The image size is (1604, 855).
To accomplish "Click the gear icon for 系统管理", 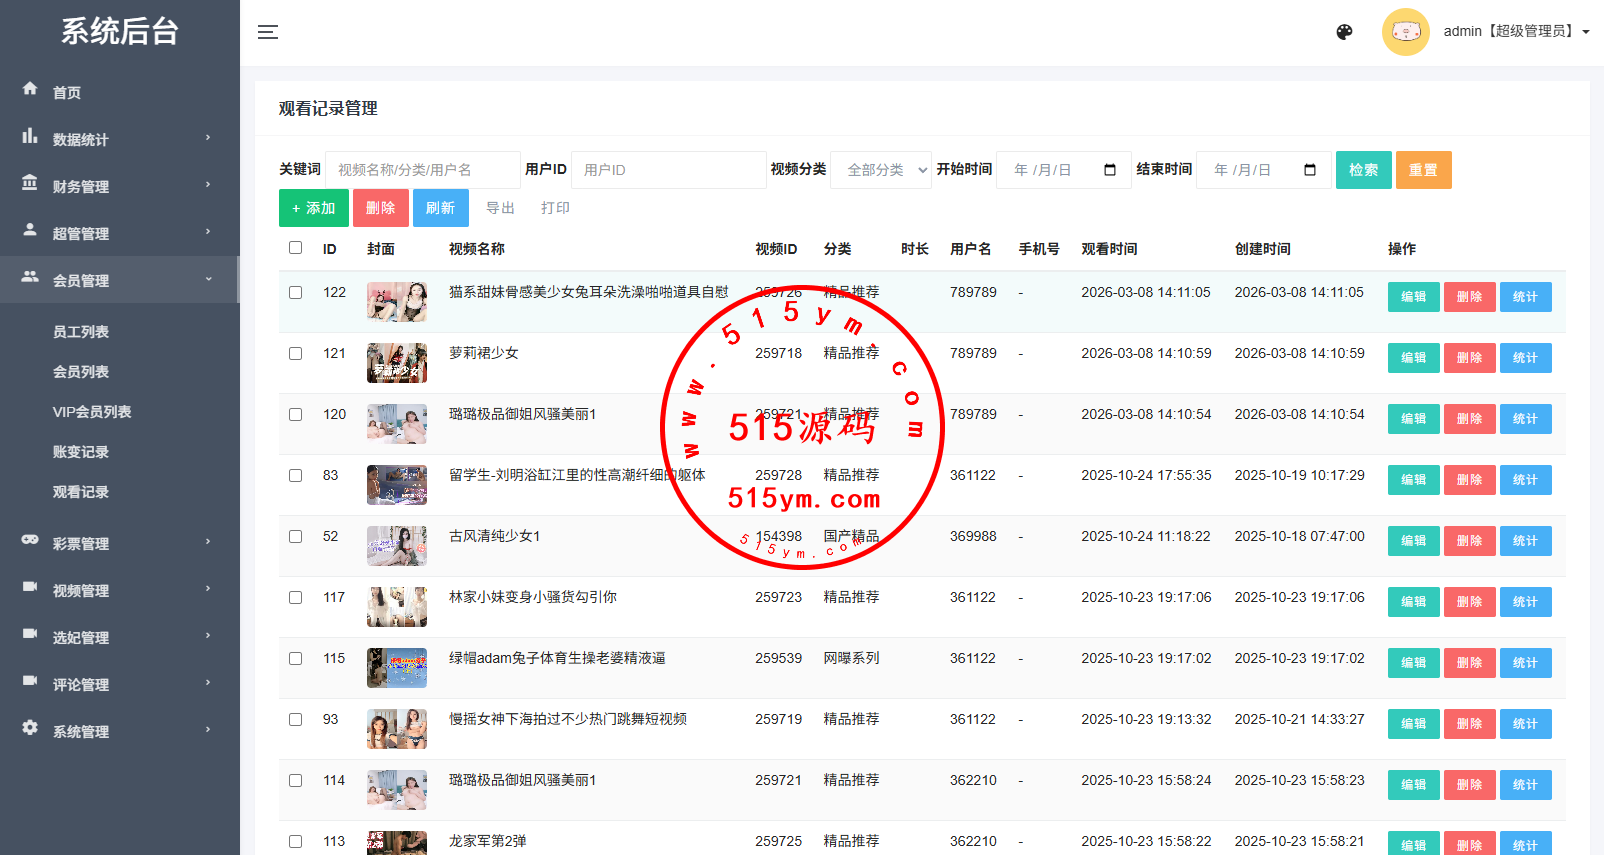I will (x=30, y=728).
